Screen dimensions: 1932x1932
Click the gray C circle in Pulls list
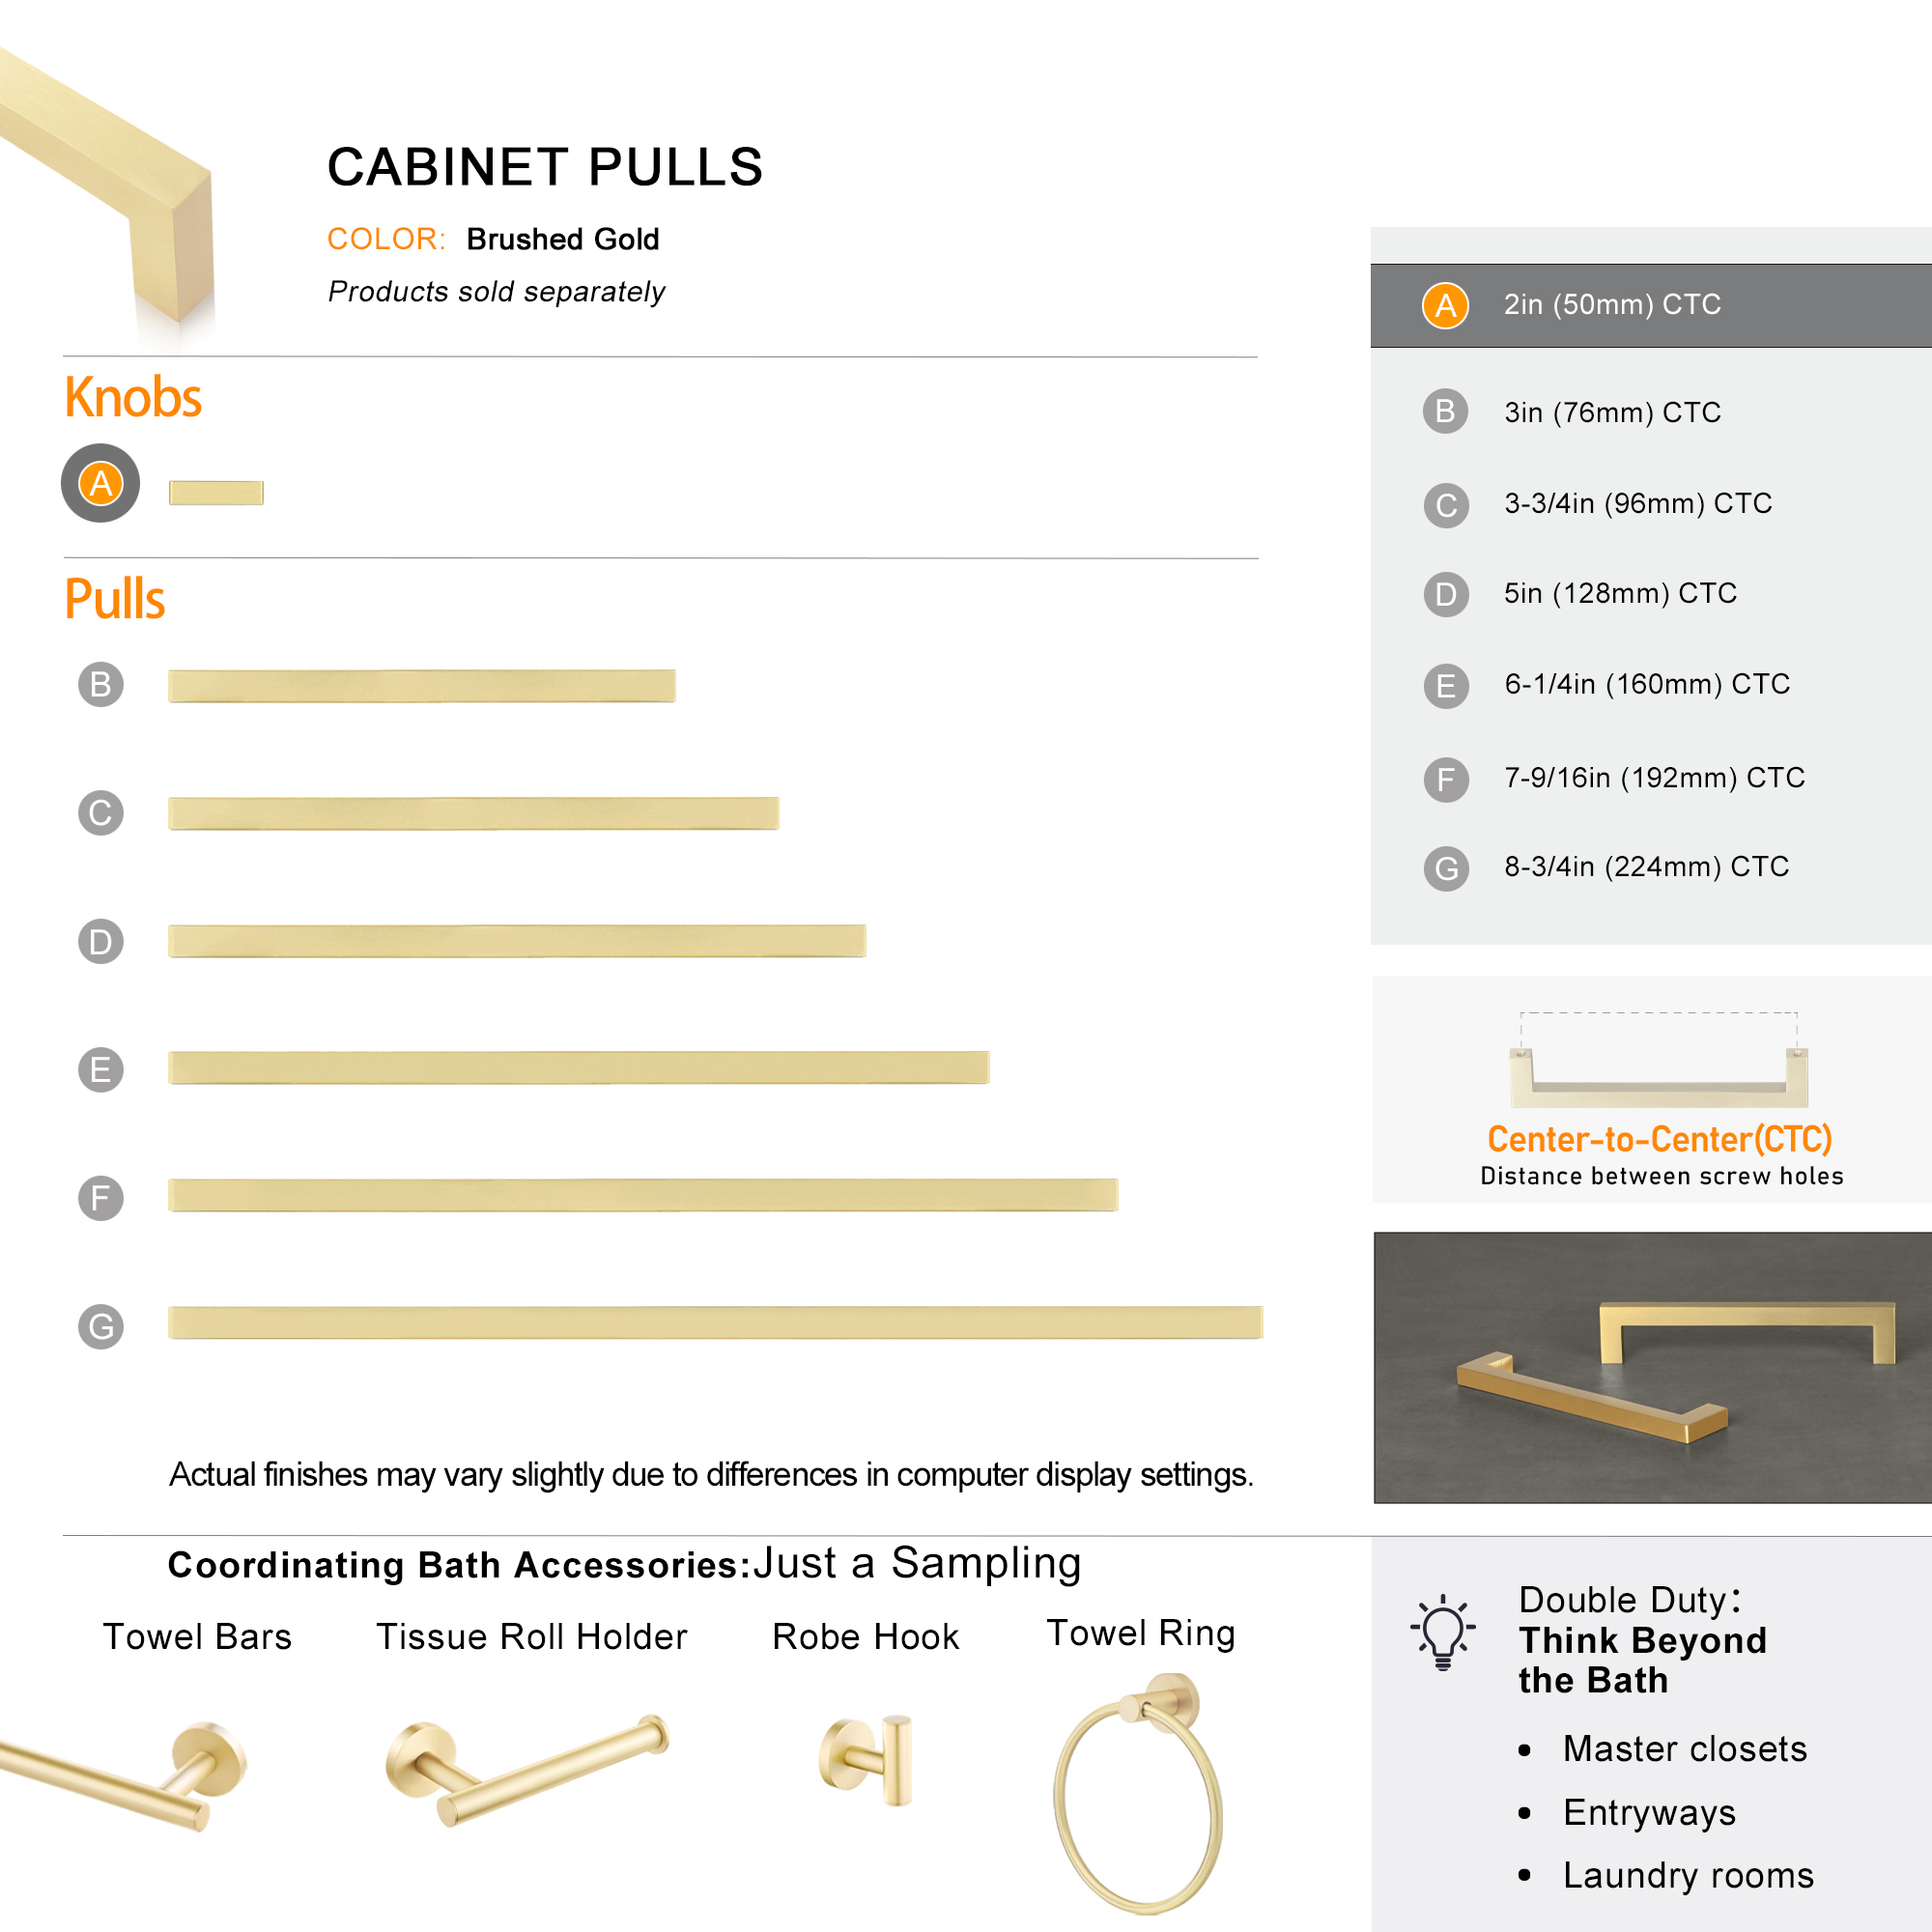click(101, 813)
